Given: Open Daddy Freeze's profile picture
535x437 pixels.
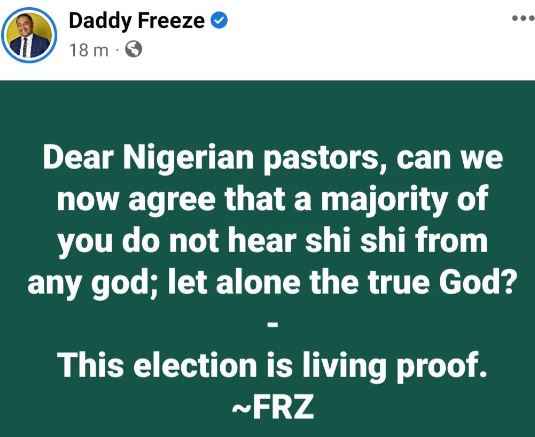Looking at the screenshot, I should tap(29, 35).
